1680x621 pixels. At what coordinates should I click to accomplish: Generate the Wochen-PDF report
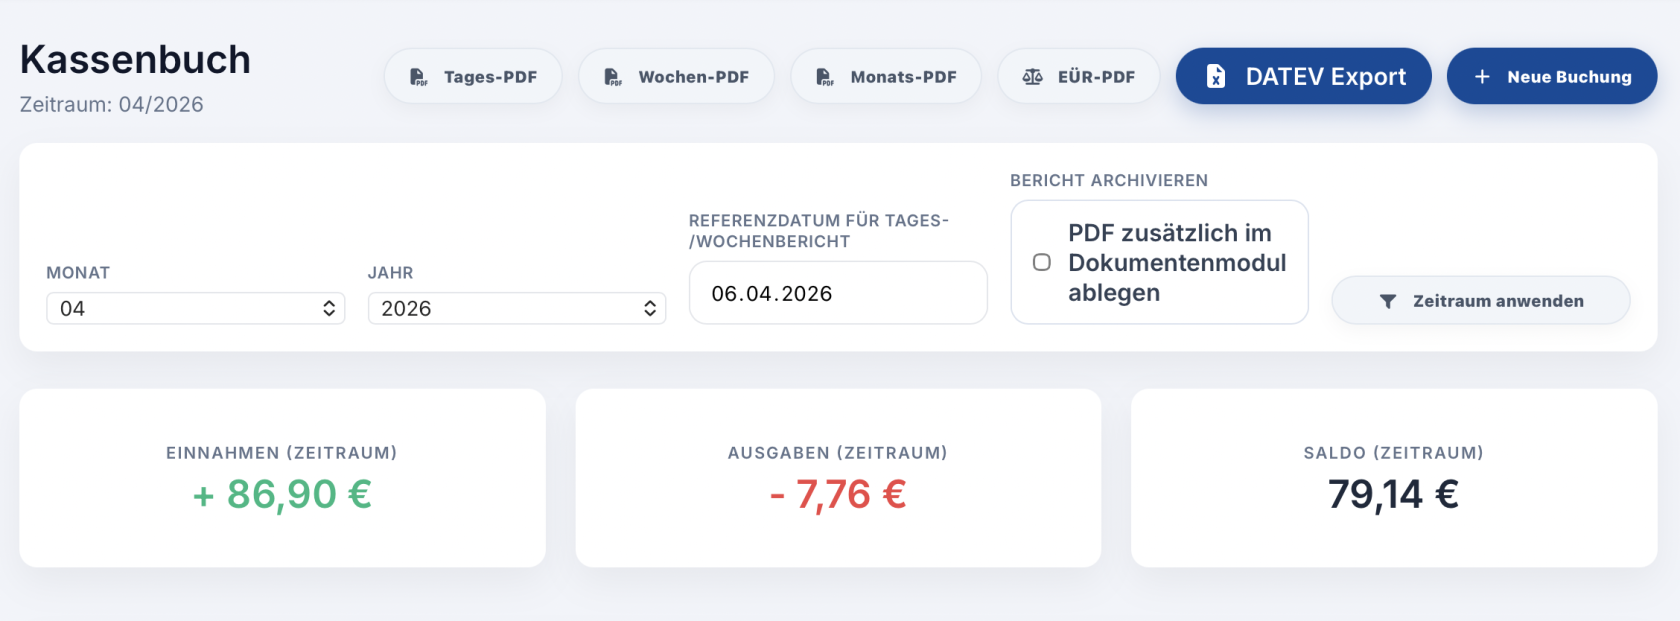pos(676,76)
